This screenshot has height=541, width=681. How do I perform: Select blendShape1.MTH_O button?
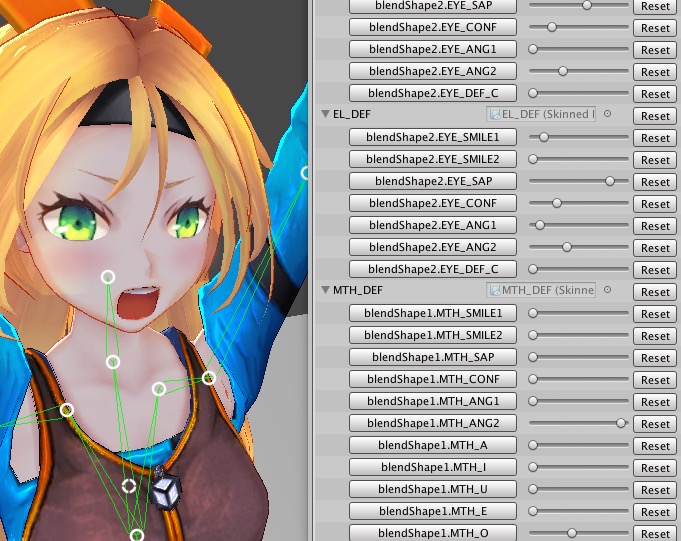coord(433,533)
